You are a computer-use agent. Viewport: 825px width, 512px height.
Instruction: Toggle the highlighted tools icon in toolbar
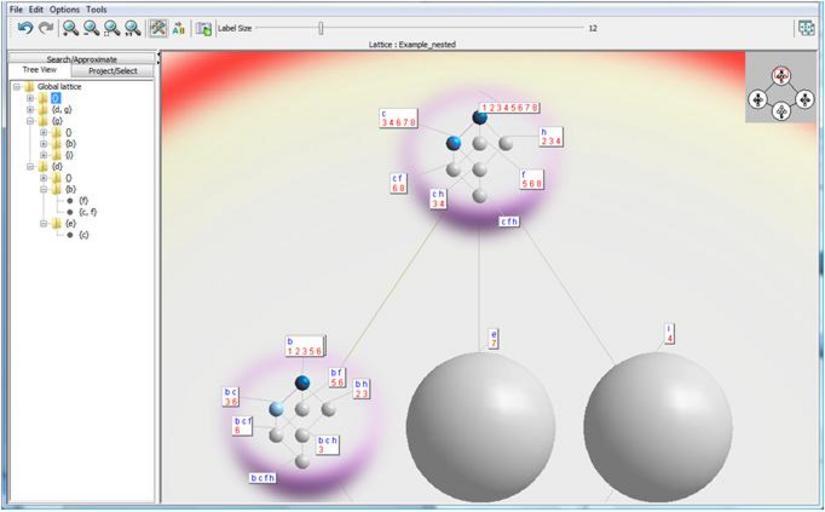tap(158, 28)
